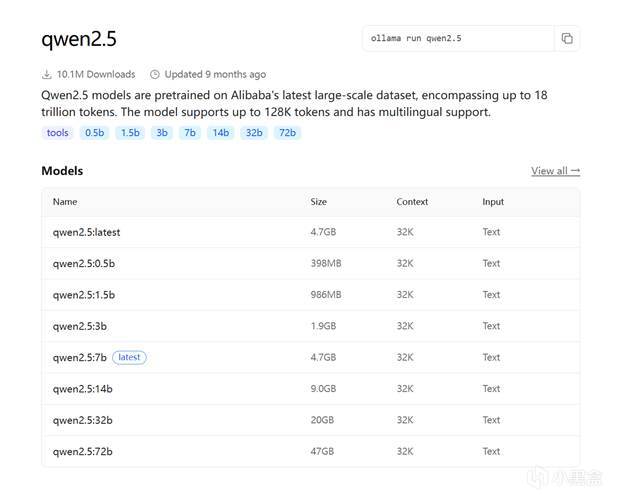621x501 pixels.
Task: Choose the 1.5b size tag
Action: tap(130, 133)
